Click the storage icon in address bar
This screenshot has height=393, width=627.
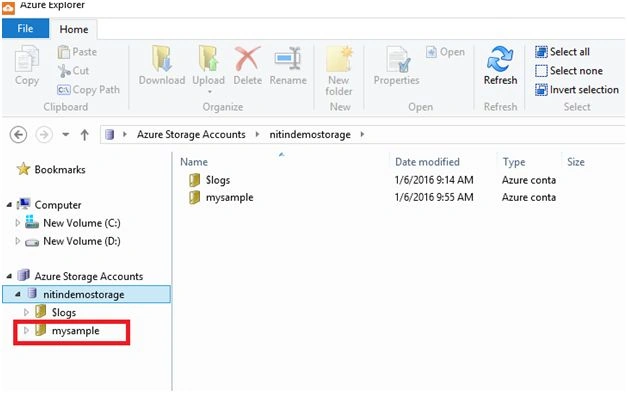pyautogui.click(x=110, y=135)
